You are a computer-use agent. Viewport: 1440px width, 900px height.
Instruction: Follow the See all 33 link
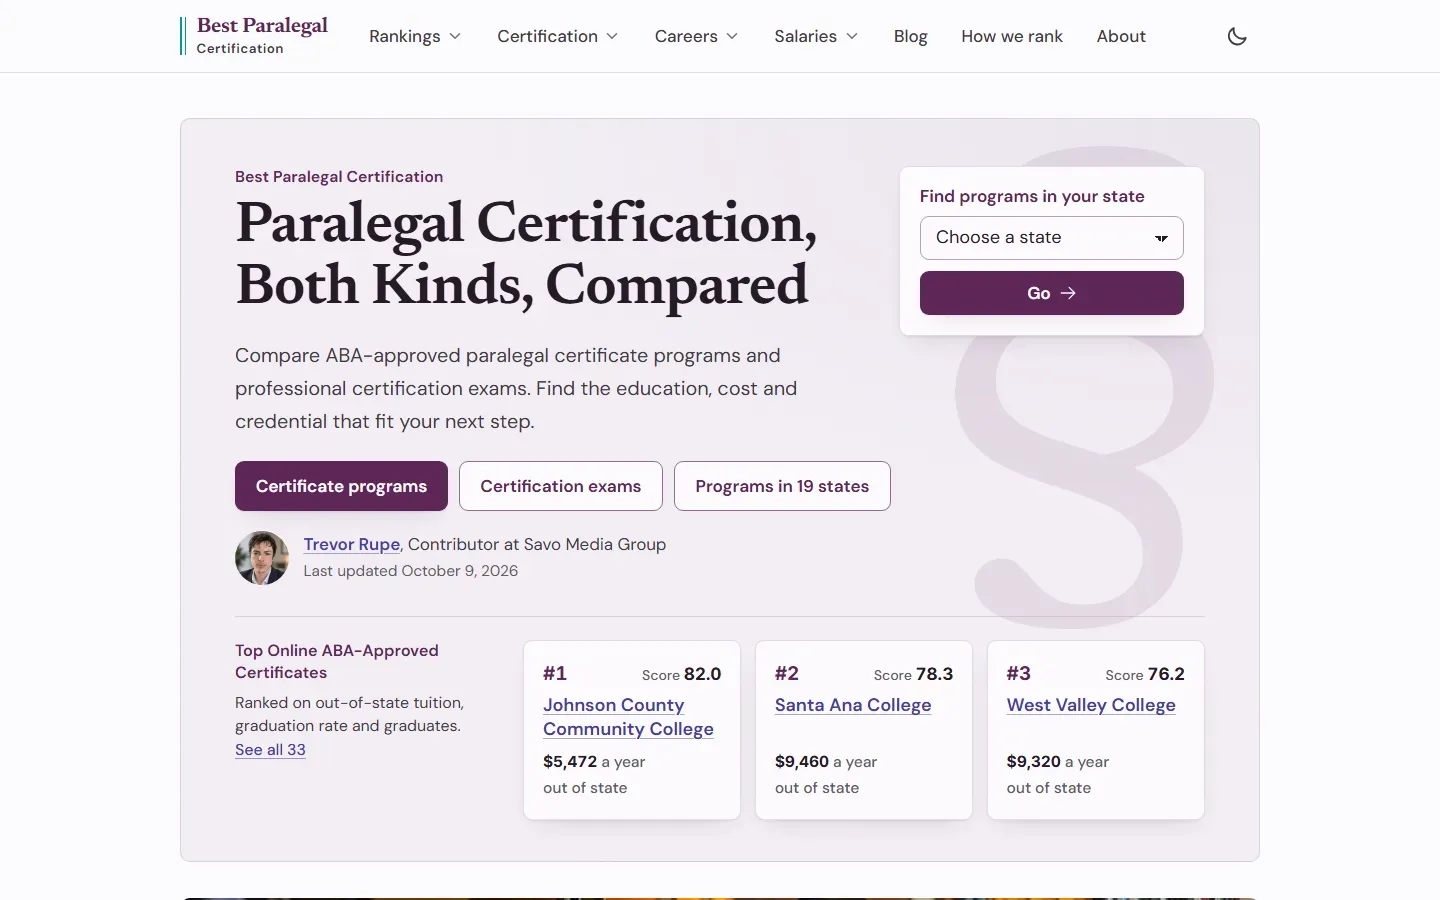(270, 750)
